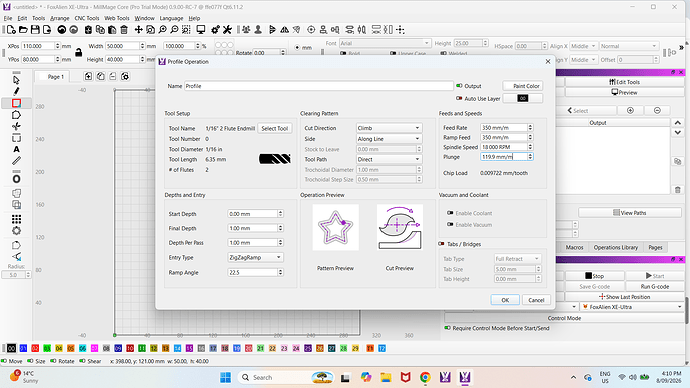Click the page settings gear icon next to Page 1

125,77
